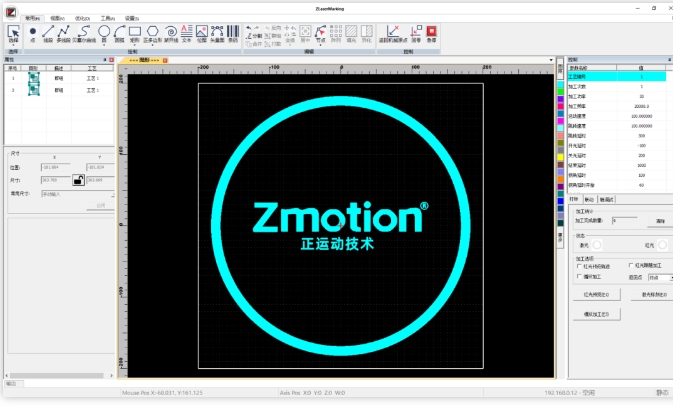
Task: Open the 常用尺寸 common size dropdown
Action: 78,194
